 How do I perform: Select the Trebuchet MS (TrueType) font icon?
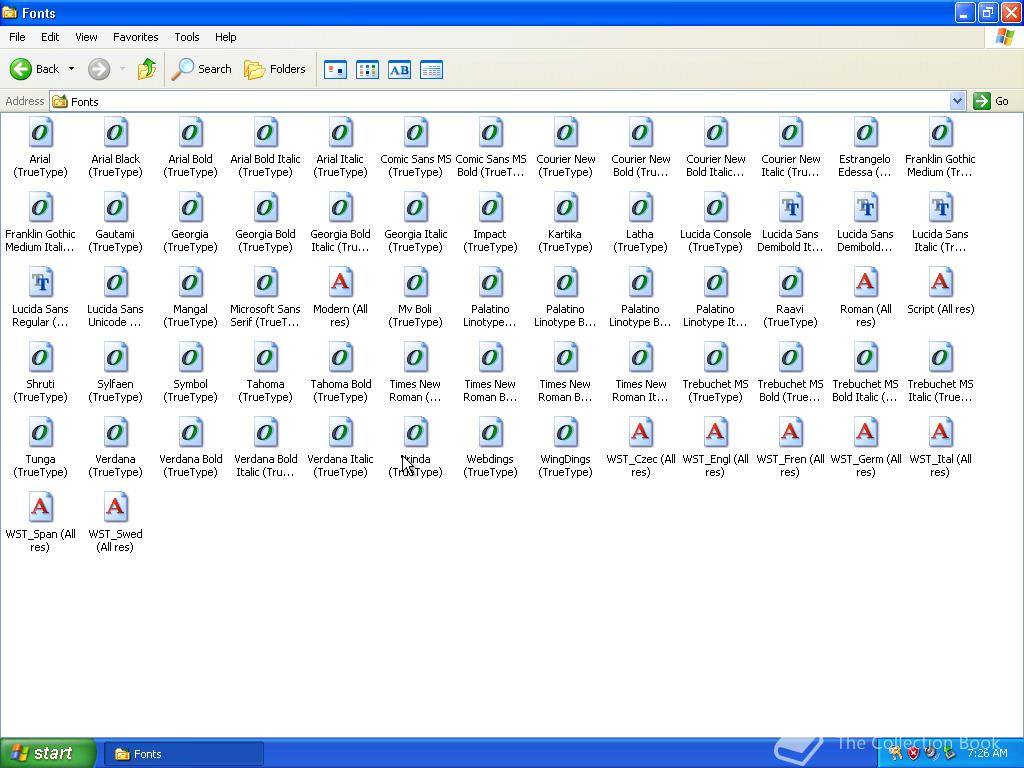tap(715, 358)
